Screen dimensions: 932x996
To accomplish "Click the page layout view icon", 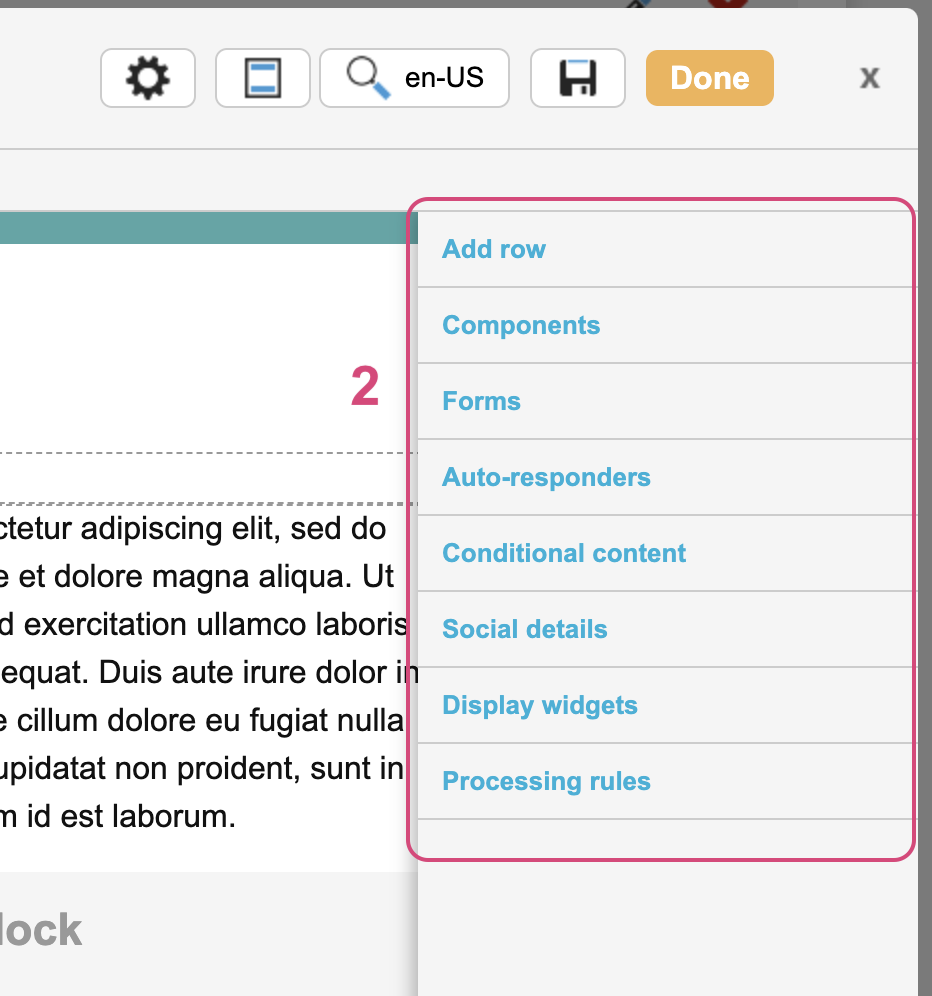I will [262, 78].
